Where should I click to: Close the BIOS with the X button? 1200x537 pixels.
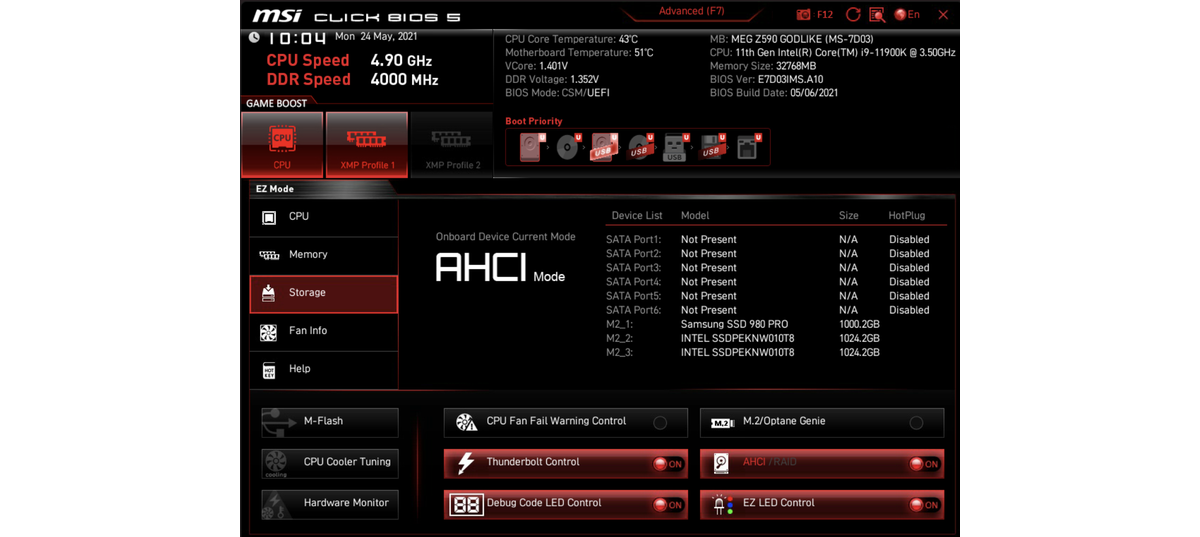coord(943,15)
